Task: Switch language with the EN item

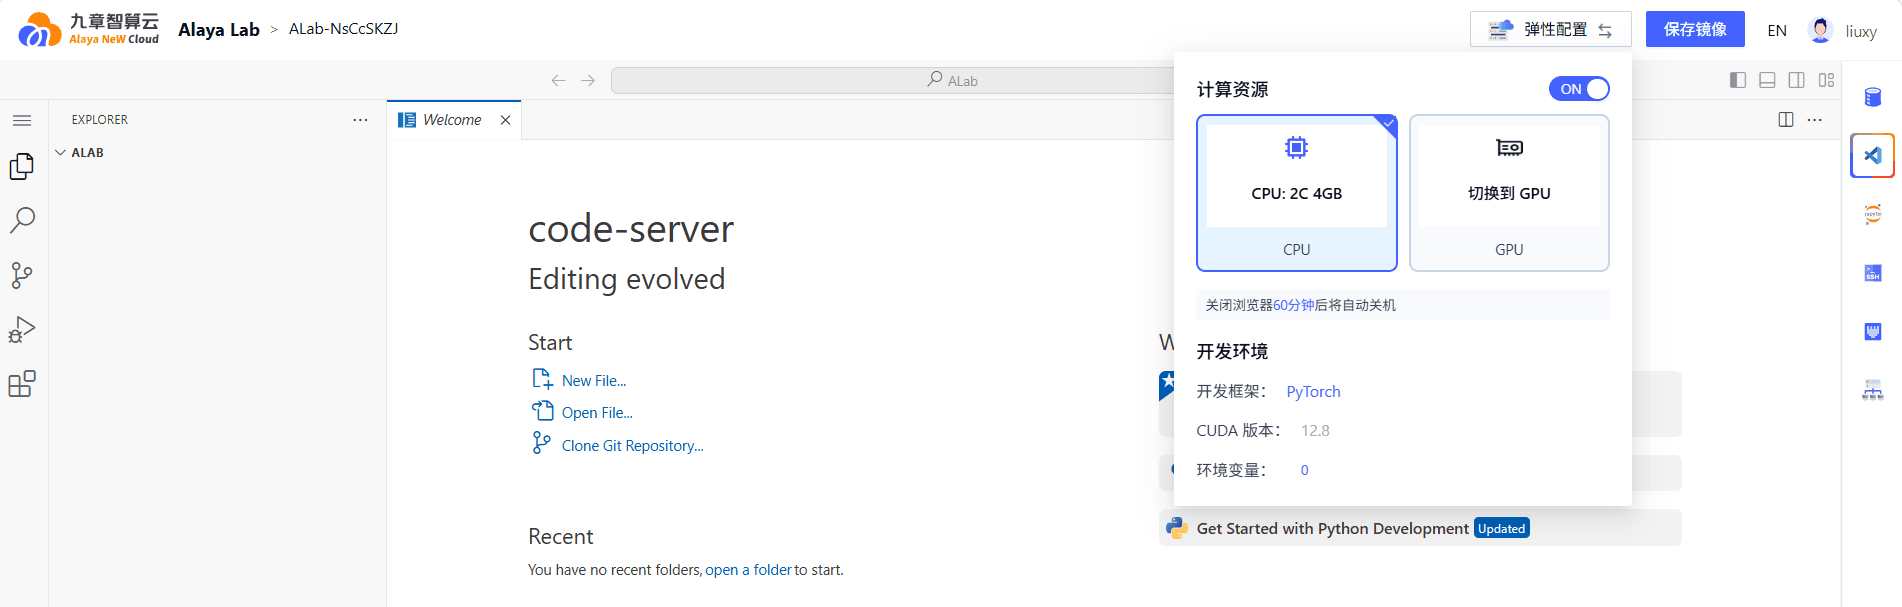Action: pos(1777,30)
